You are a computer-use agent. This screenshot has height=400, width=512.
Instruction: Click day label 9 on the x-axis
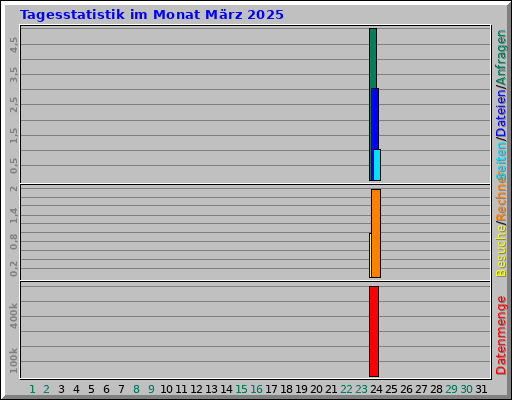coord(151,389)
